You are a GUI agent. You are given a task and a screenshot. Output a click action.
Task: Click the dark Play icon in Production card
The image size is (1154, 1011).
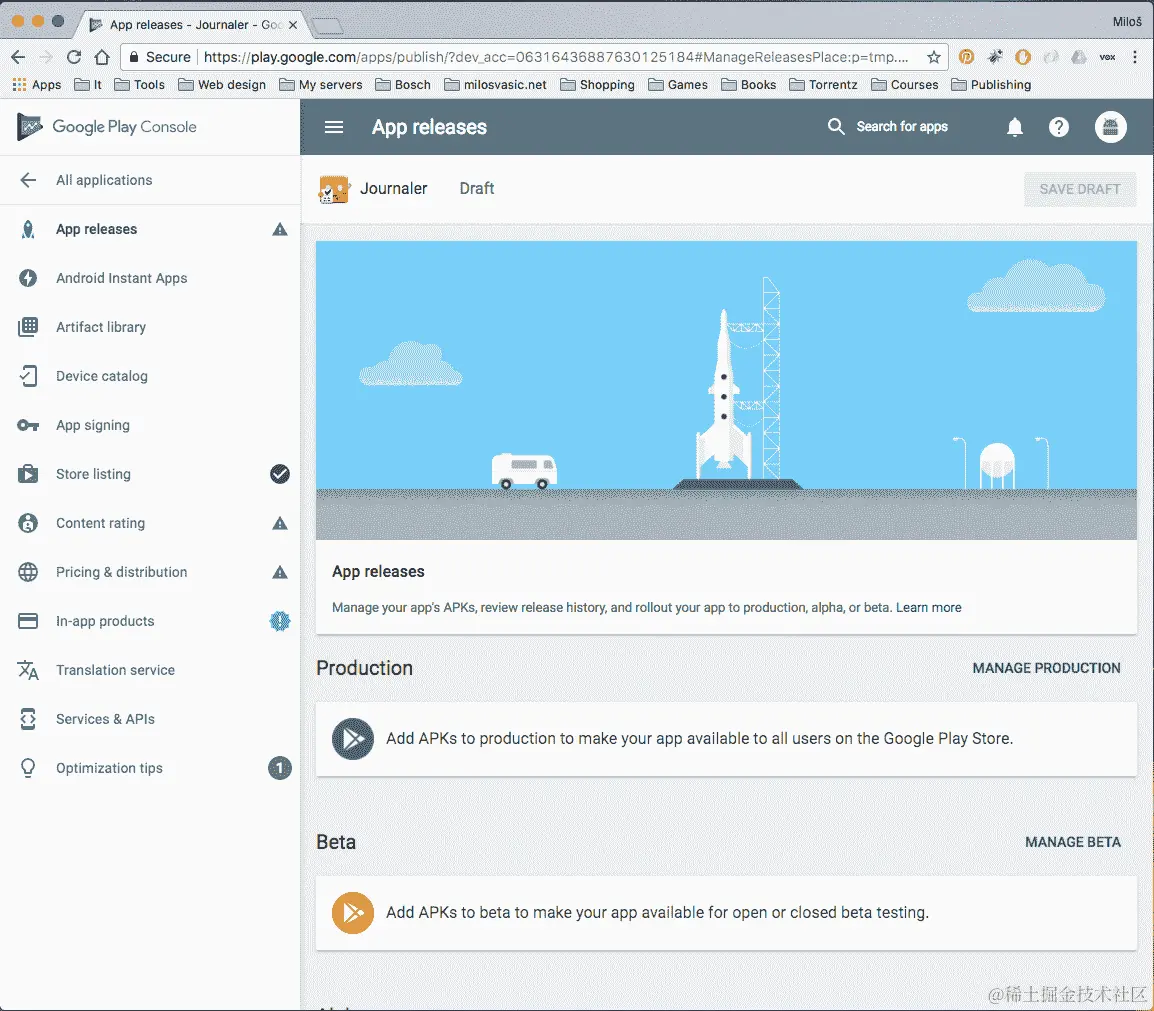(353, 739)
